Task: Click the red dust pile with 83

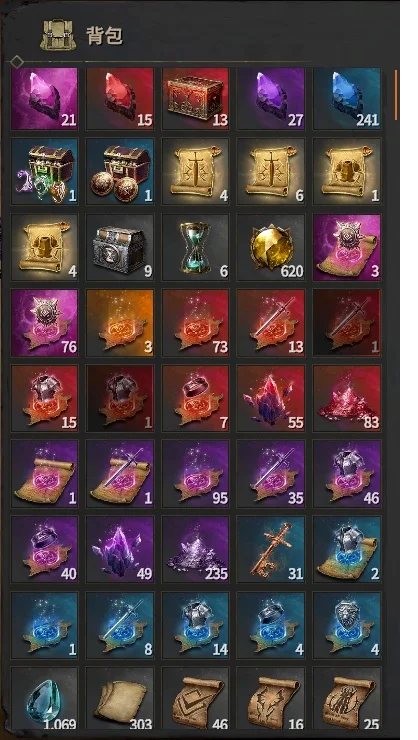Action: coord(347,398)
